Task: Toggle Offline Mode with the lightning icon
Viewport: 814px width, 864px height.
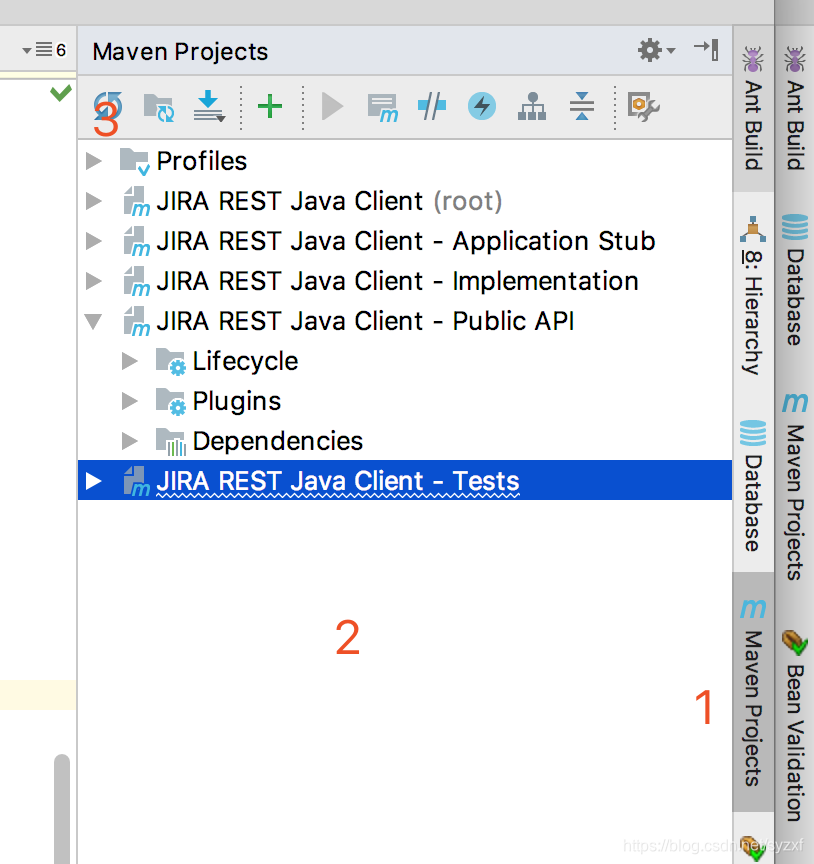Action: pyautogui.click(x=482, y=107)
